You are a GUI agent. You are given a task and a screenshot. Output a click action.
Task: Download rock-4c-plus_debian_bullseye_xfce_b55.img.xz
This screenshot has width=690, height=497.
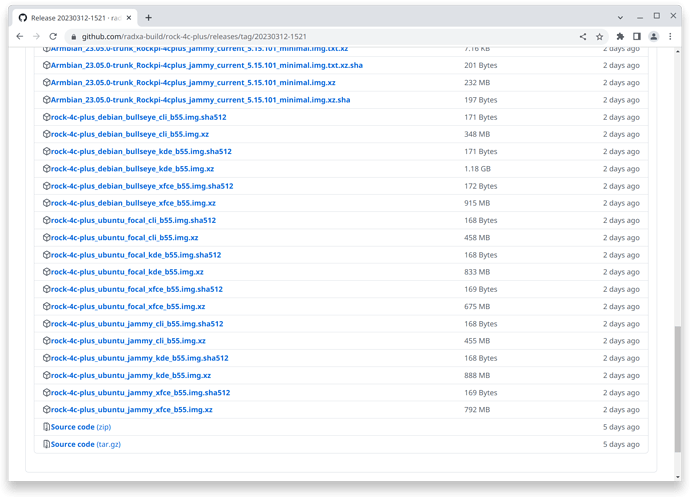point(133,203)
